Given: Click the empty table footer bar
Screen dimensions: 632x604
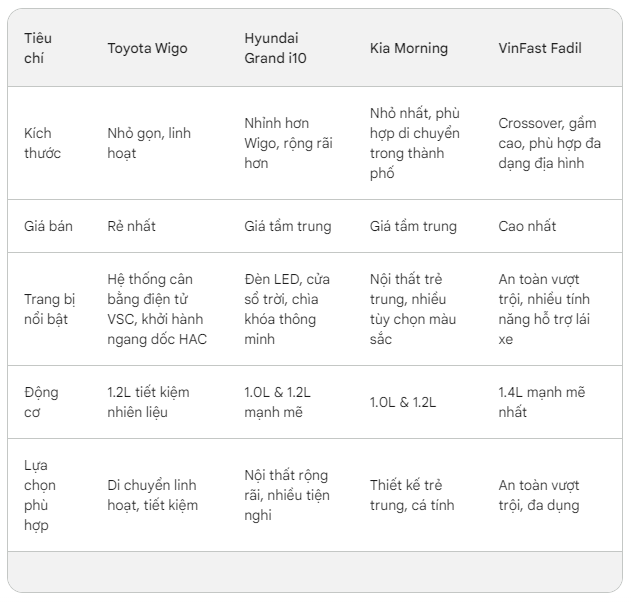Looking at the screenshot, I should (x=315, y=572).
